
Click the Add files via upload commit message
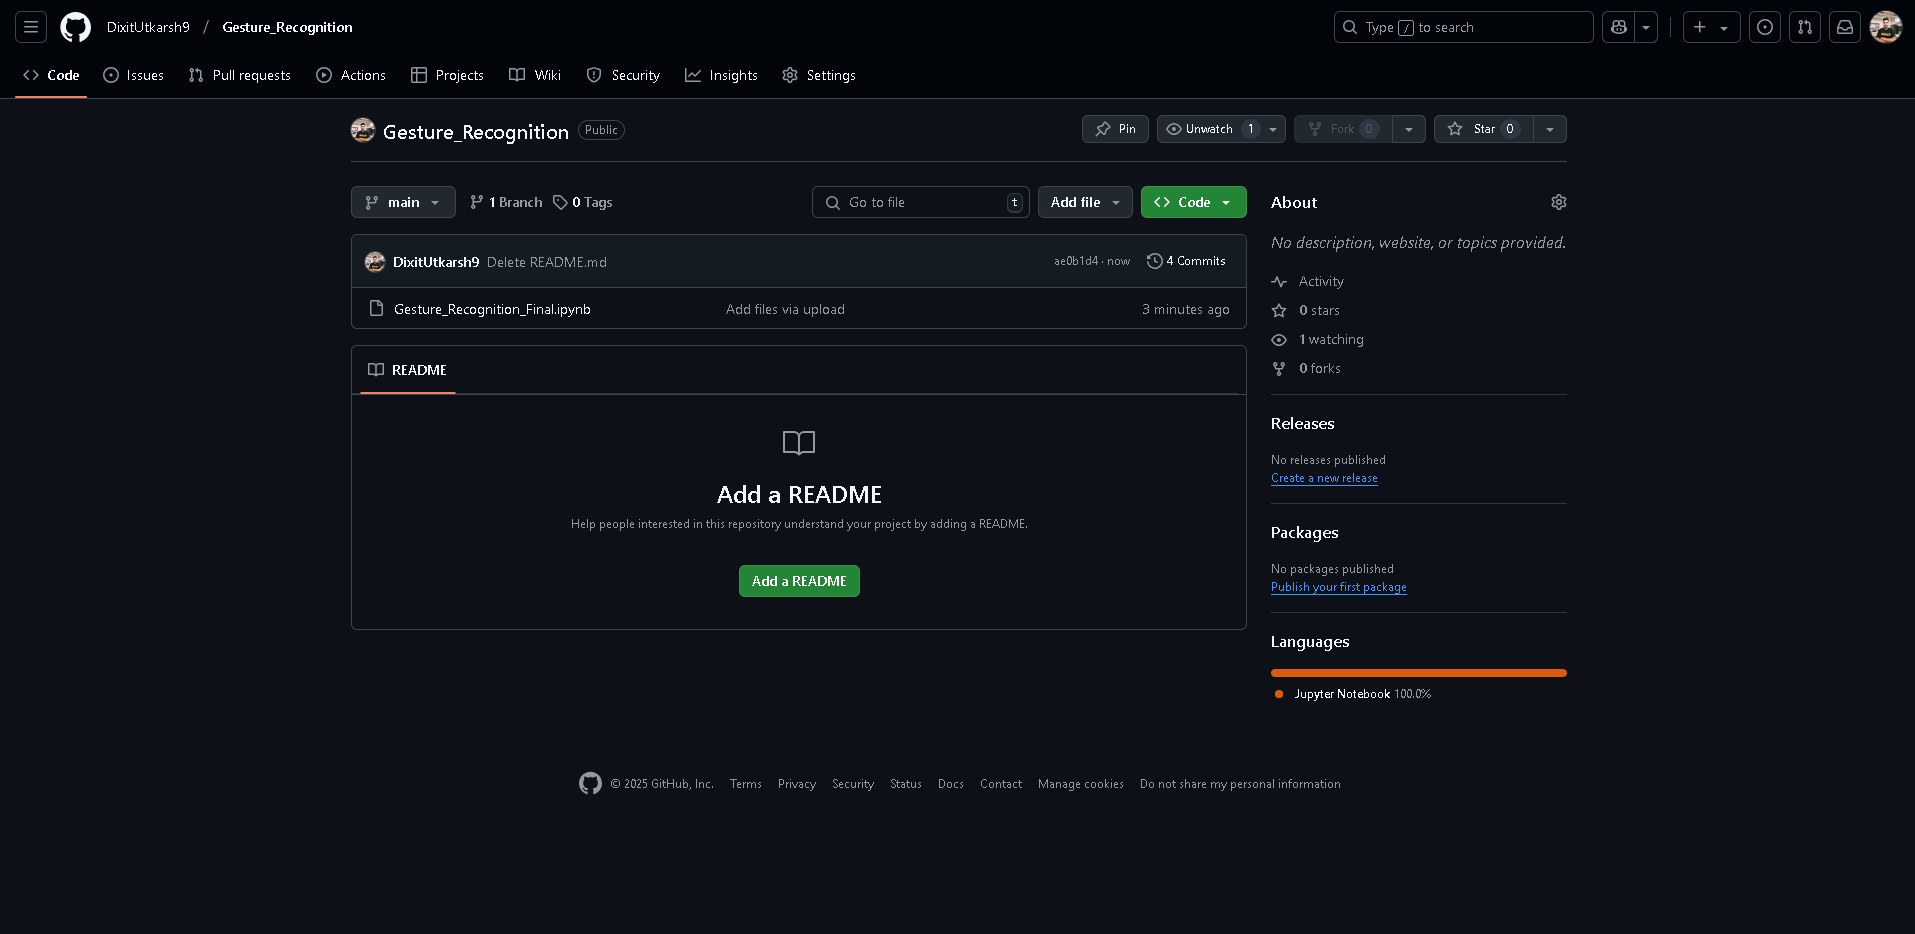785,309
